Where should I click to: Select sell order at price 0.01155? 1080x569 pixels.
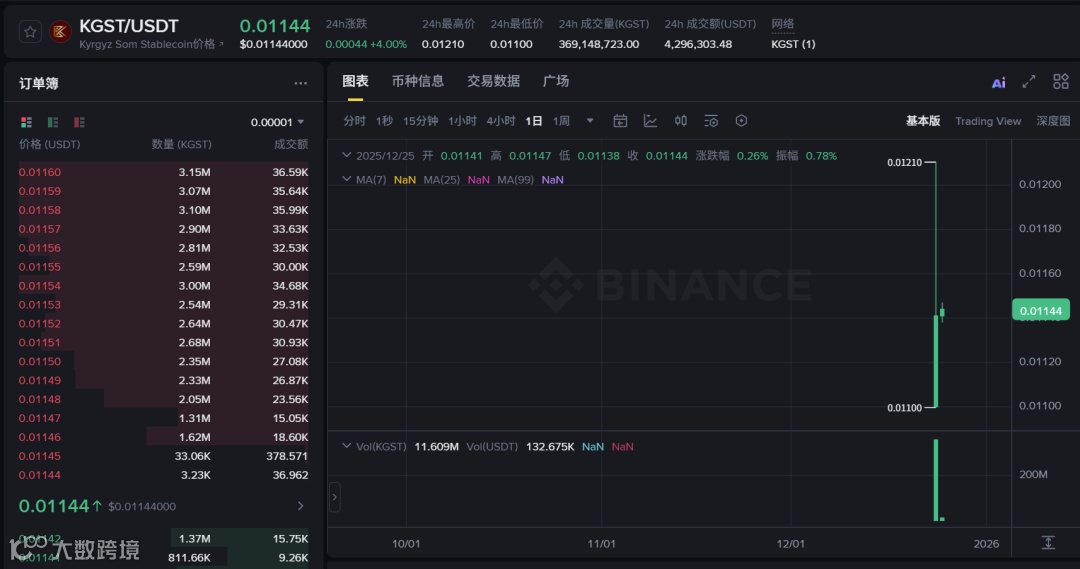point(163,267)
